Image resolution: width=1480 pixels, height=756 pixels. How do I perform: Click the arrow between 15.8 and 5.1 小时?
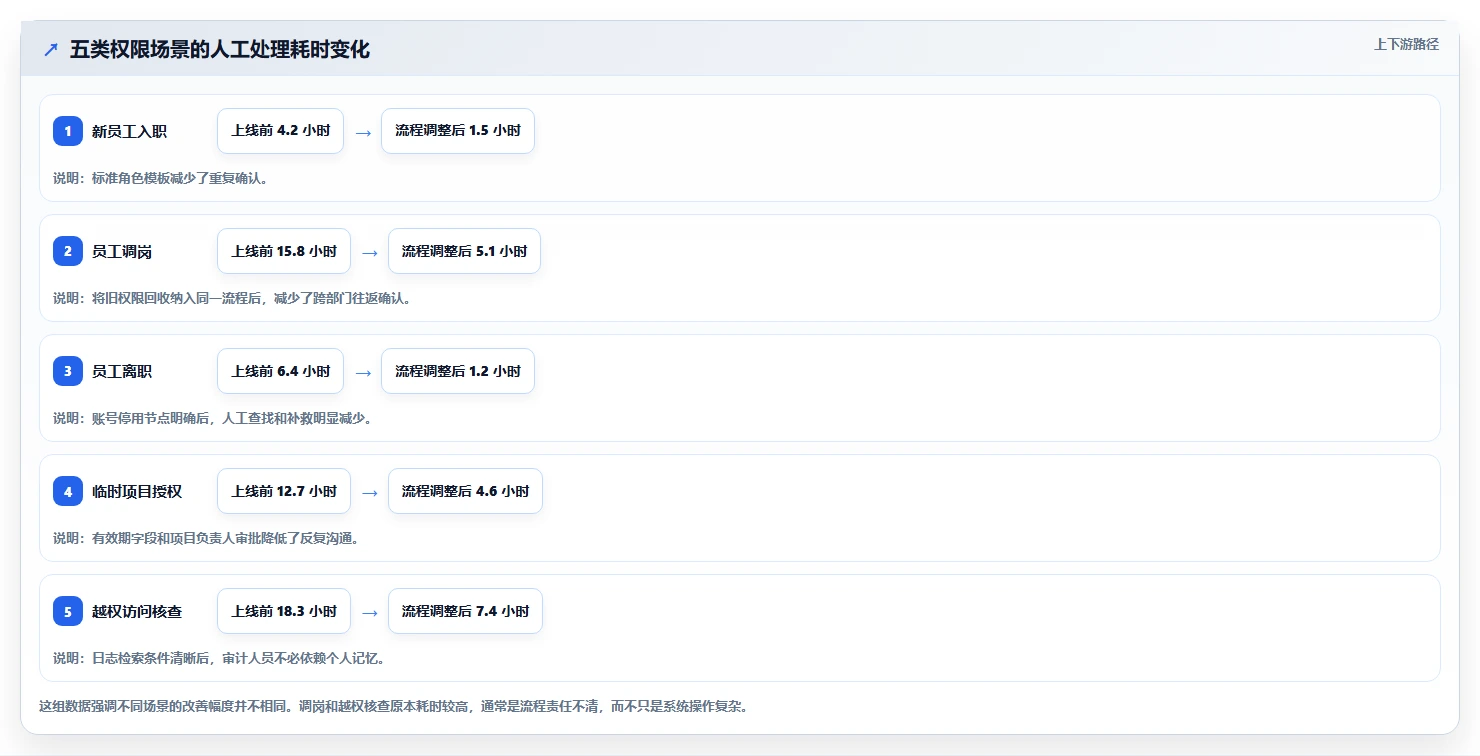(x=370, y=252)
